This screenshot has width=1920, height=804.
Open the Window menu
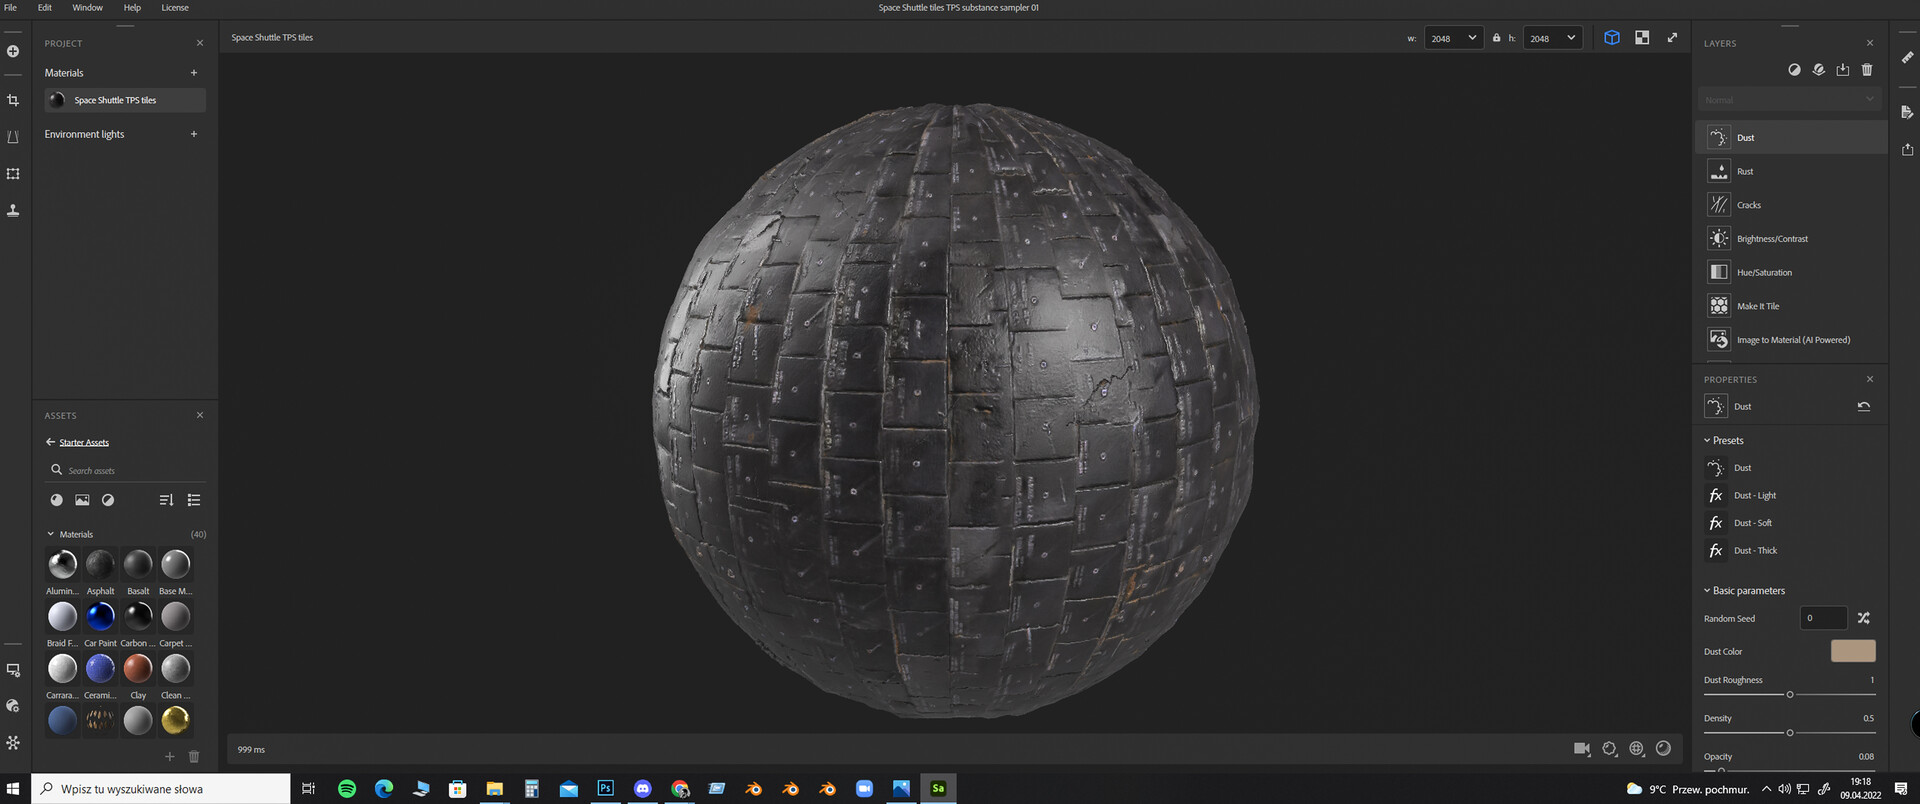(x=87, y=8)
